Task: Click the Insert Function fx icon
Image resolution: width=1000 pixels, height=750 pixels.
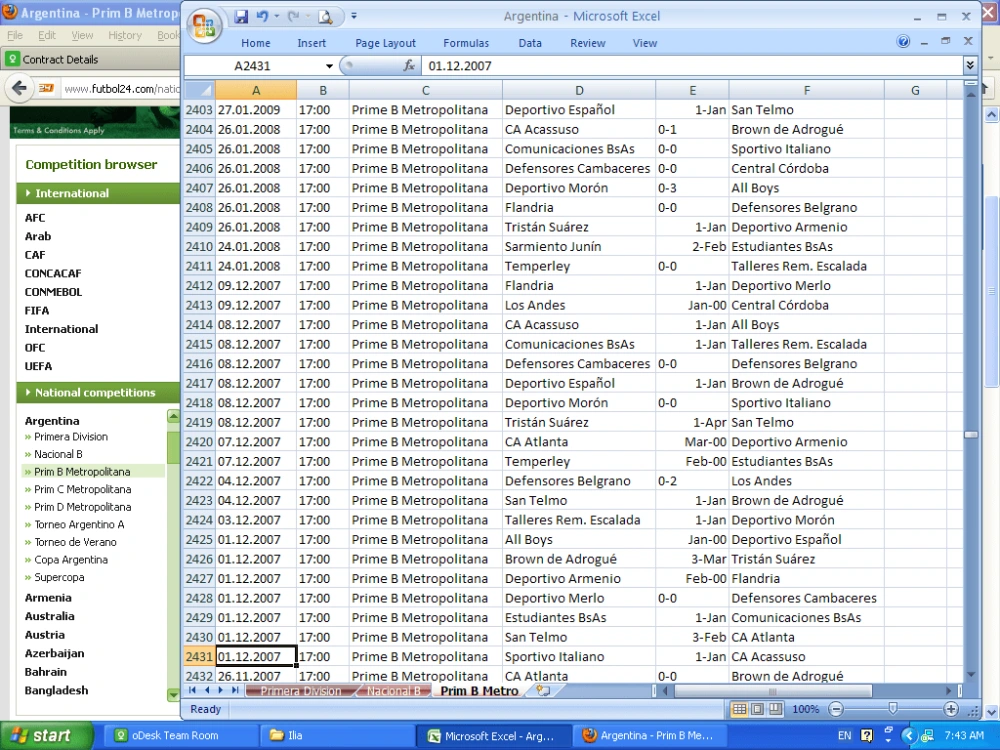Action: (409, 65)
